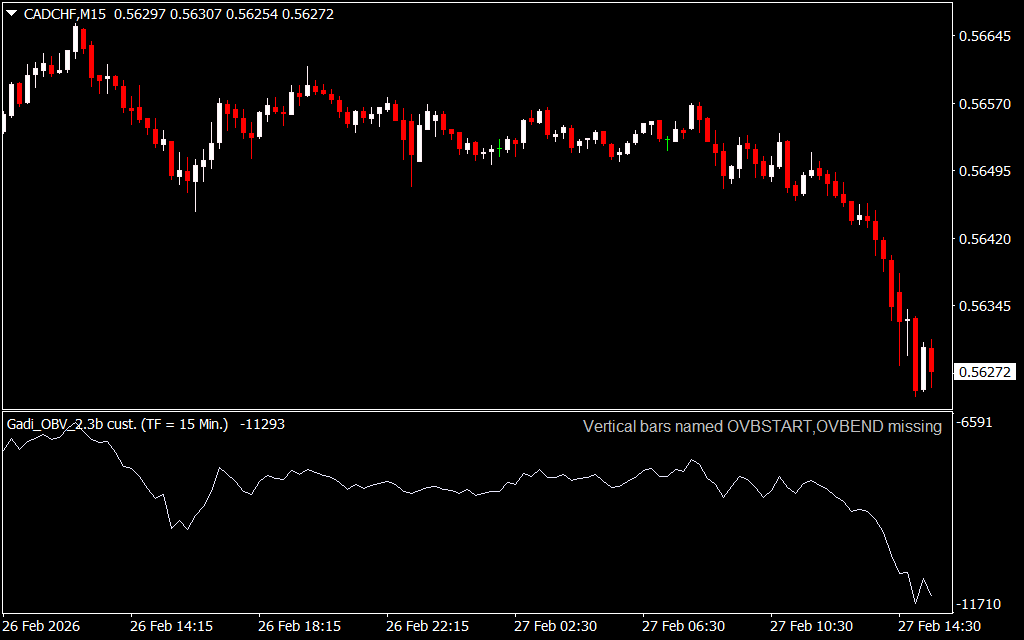Screen dimensions: 1024x640
Task: Click the highlighted current price tag 0.56272
Action: pyautogui.click(x=985, y=372)
